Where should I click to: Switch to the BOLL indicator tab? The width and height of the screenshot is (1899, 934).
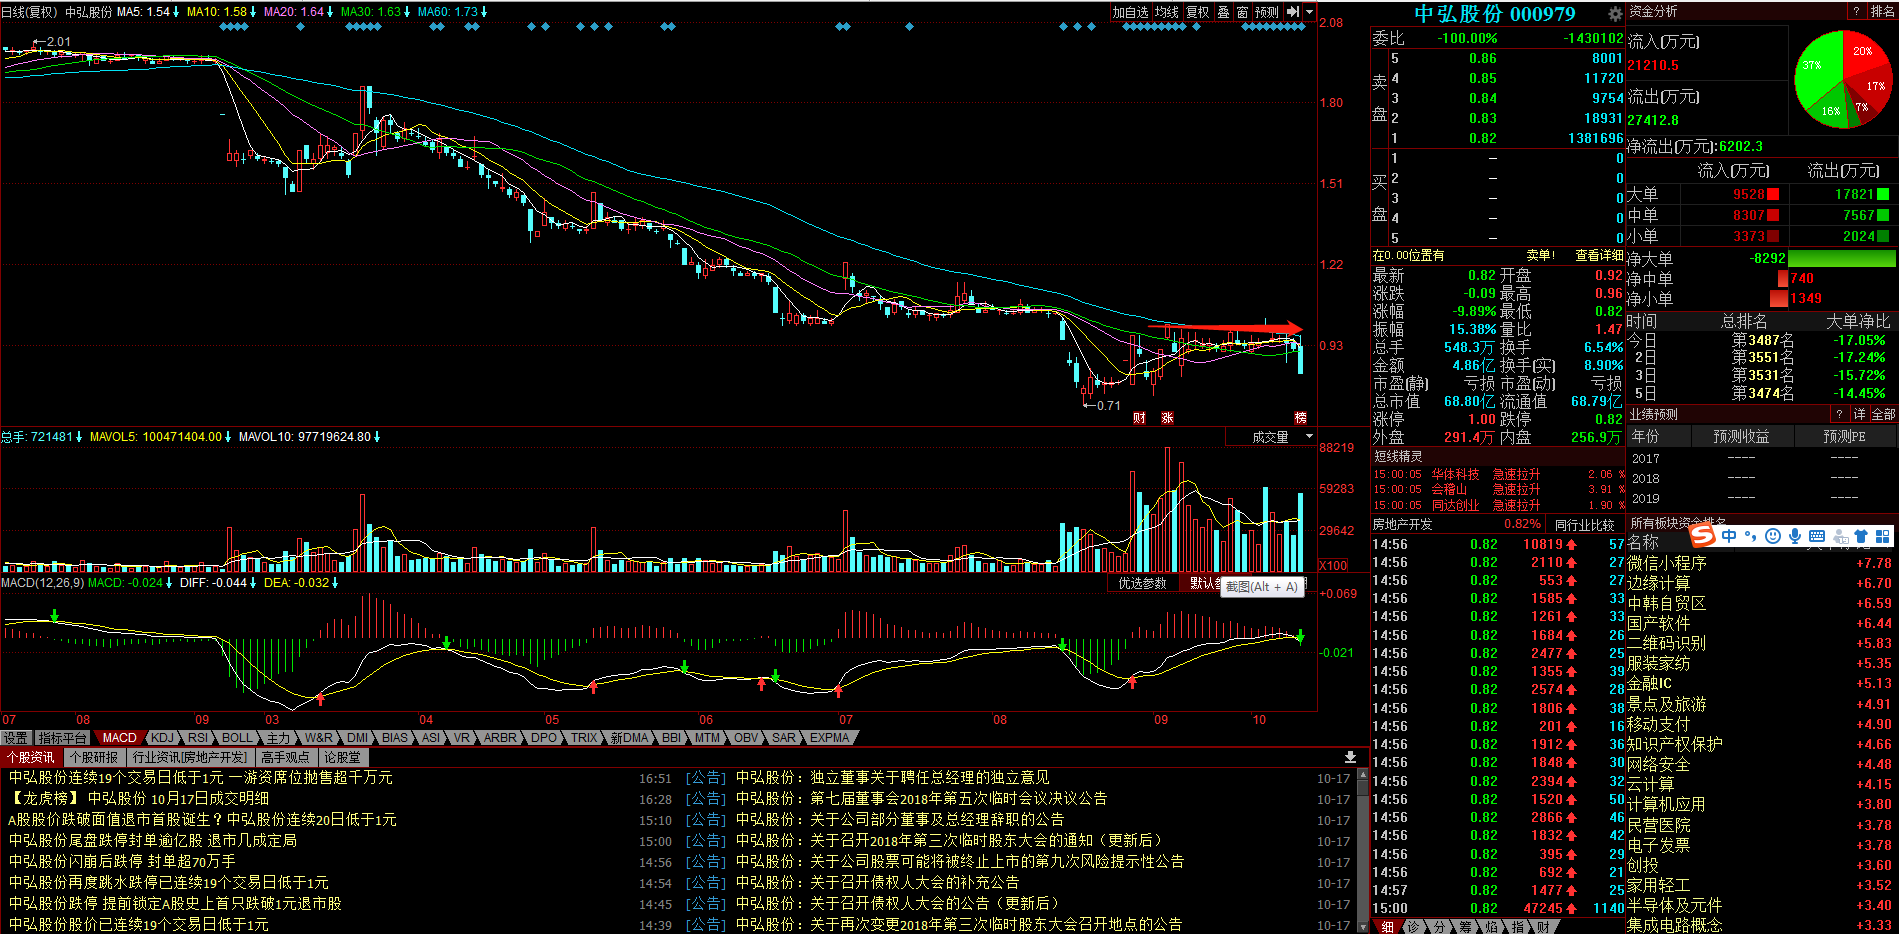point(238,738)
